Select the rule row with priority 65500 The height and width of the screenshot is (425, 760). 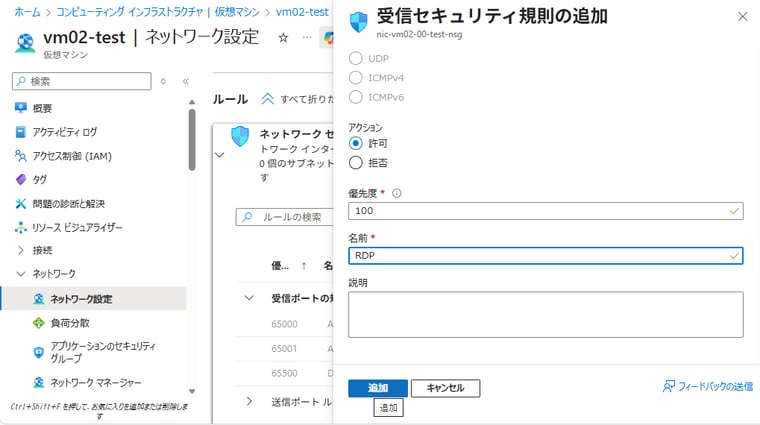(285, 374)
